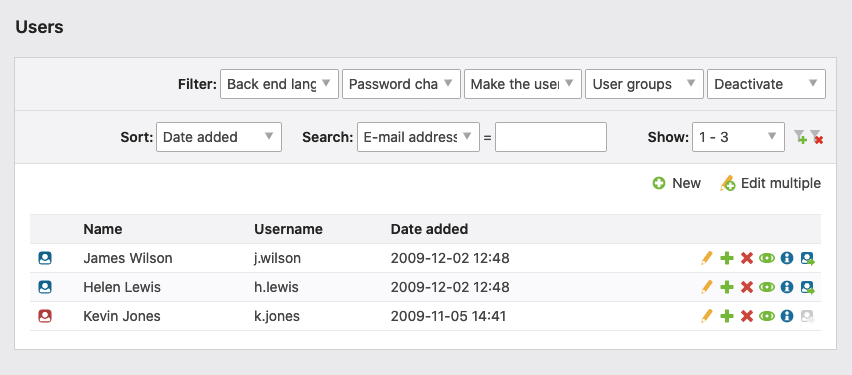
Task: Open the Password change filter dropdown
Action: click(x=401, y=84)
